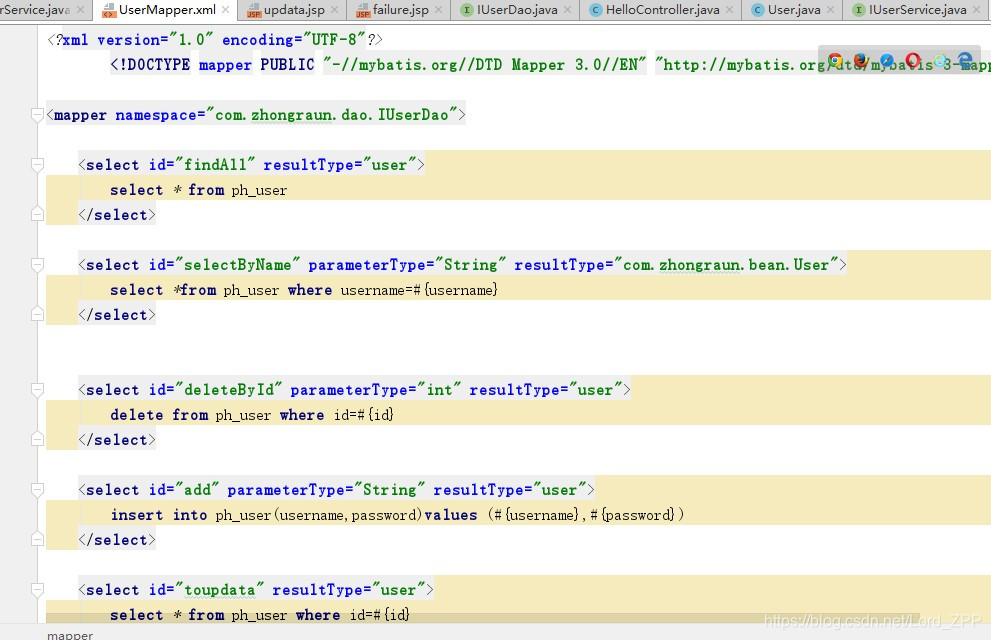Close the IUserService.java tab

976,9
